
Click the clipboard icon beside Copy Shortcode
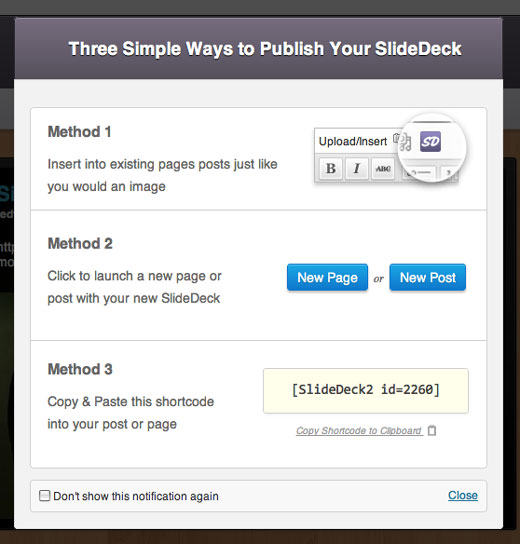point(432,431)
